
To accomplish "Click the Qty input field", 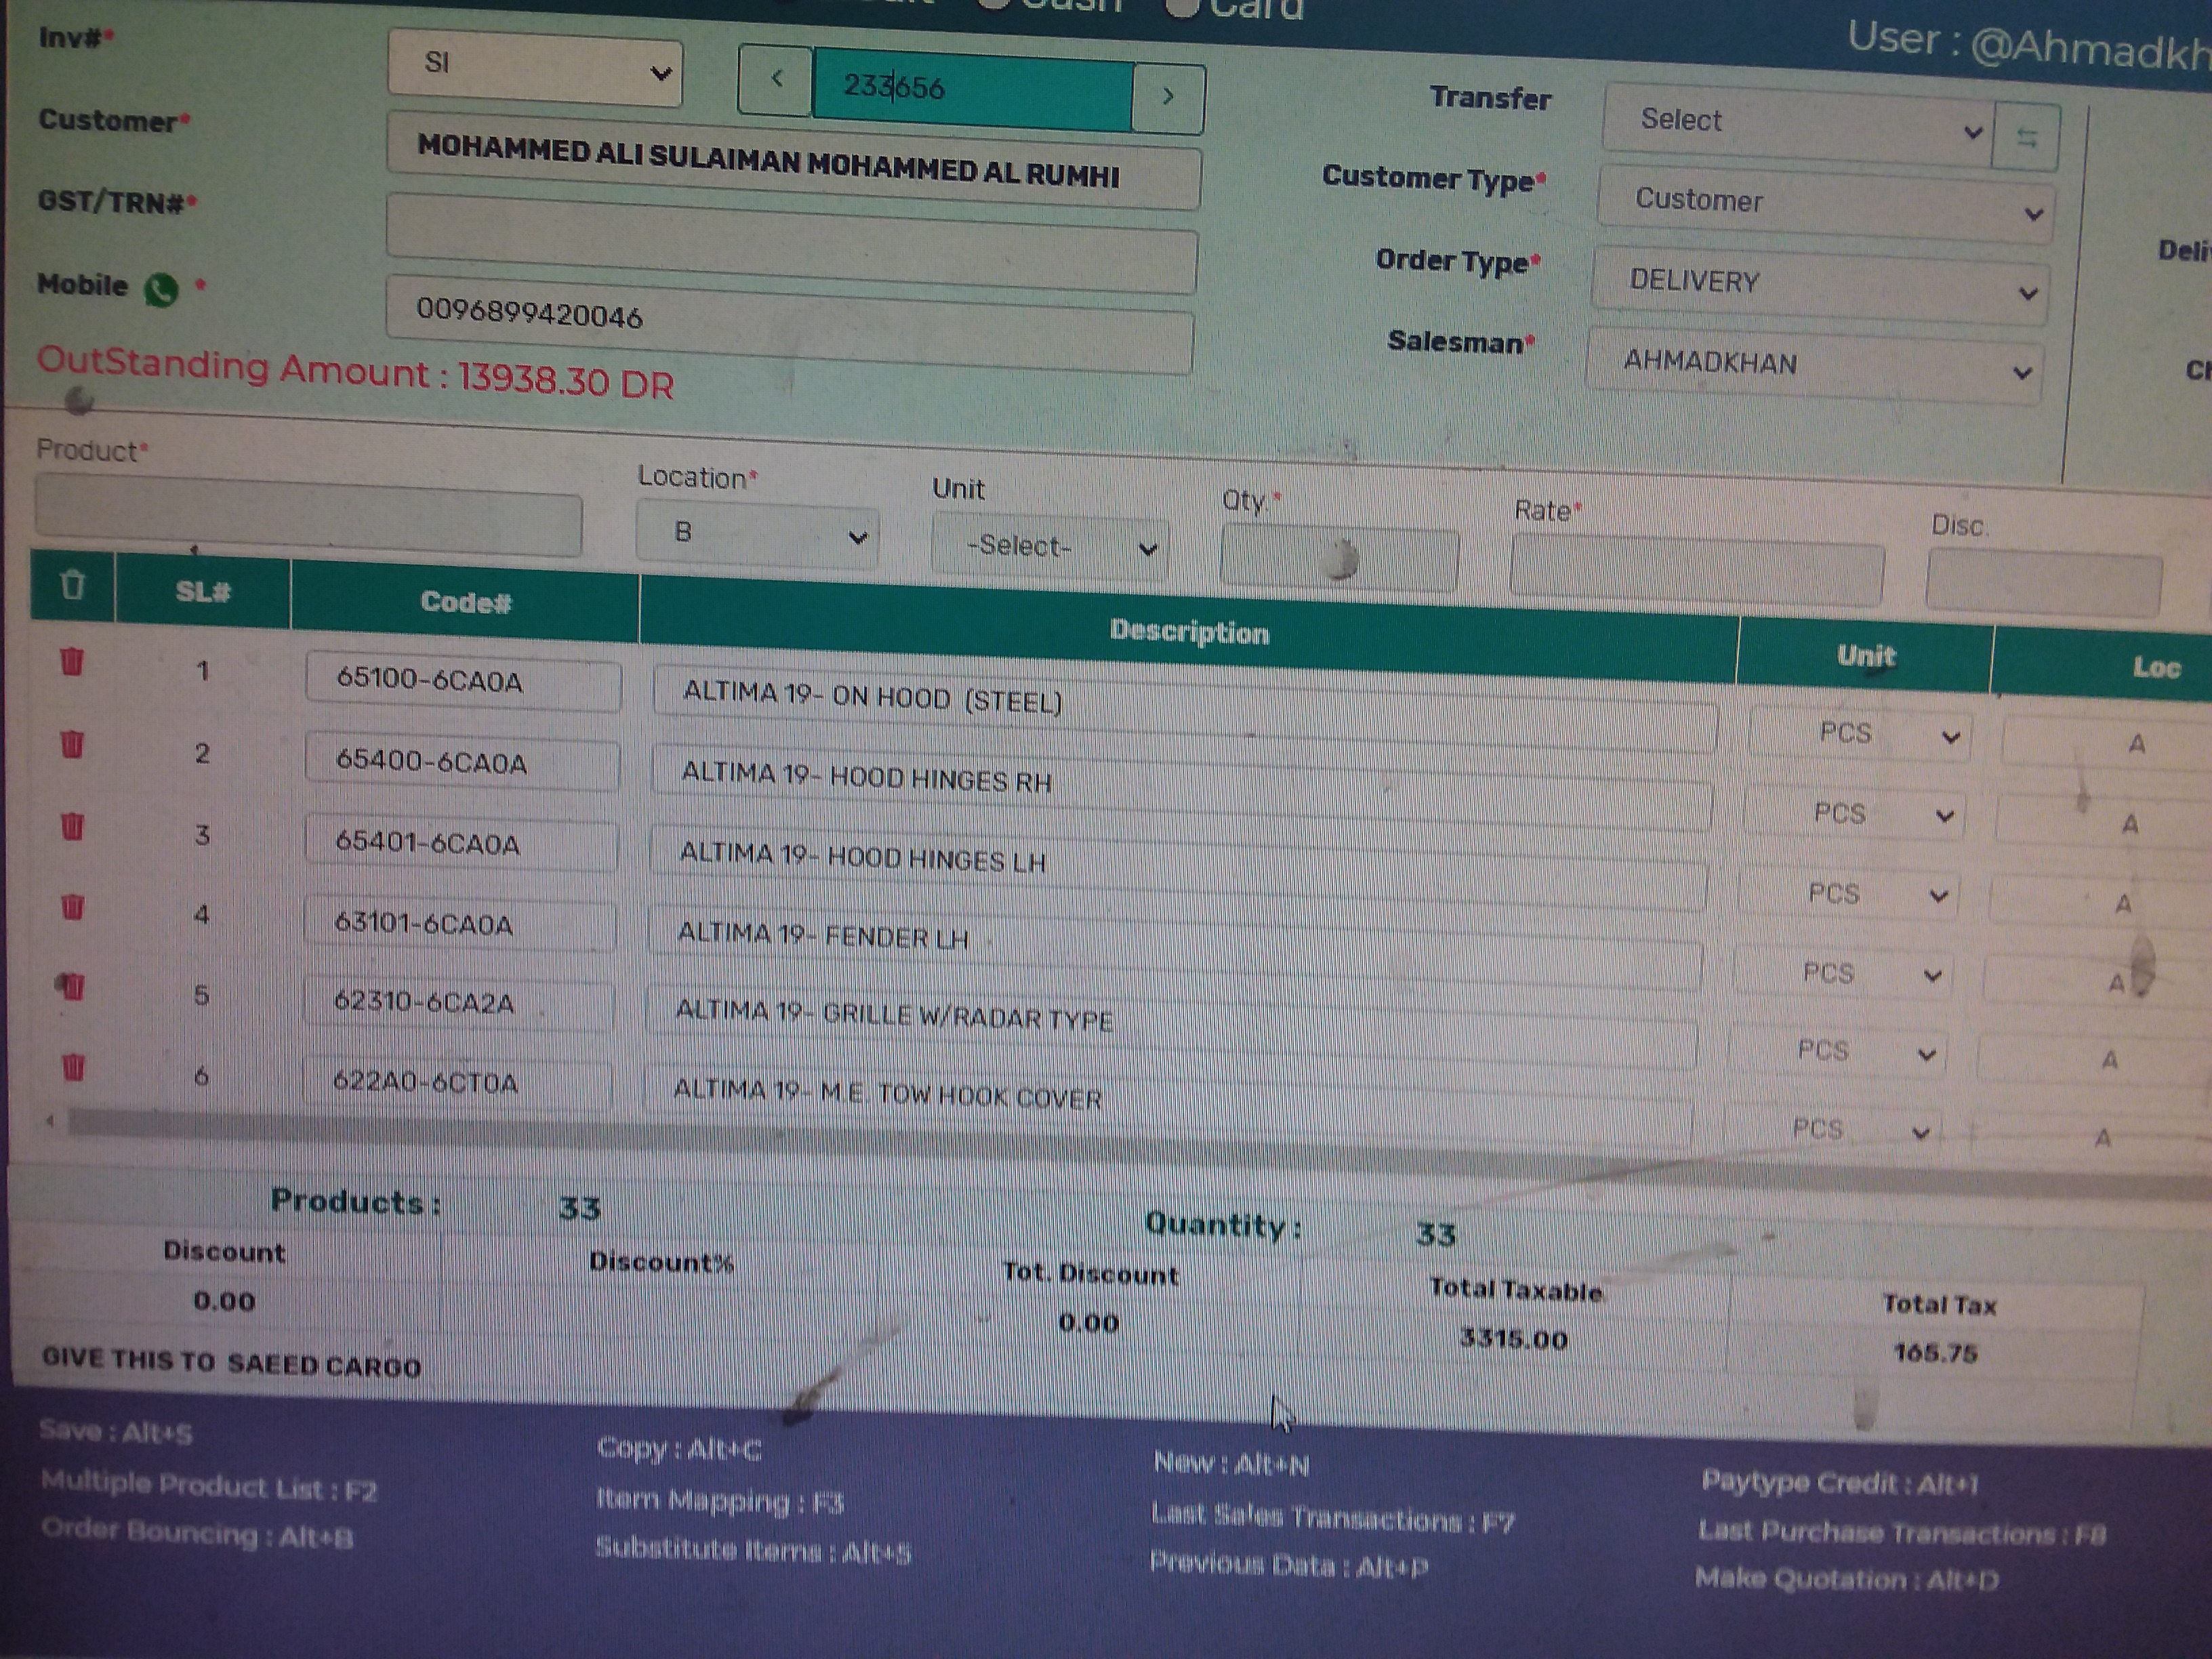I will point(1339,558).
